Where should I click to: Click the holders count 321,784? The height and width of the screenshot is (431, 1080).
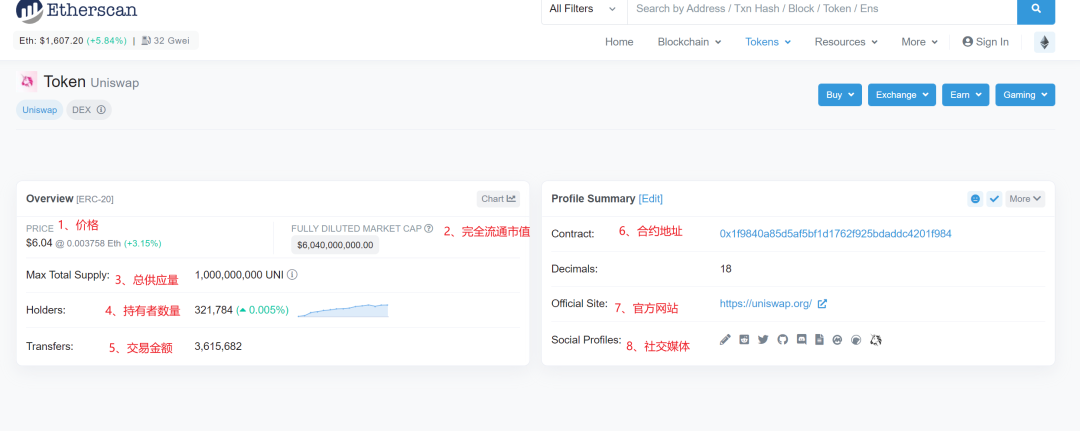(214, 310)
